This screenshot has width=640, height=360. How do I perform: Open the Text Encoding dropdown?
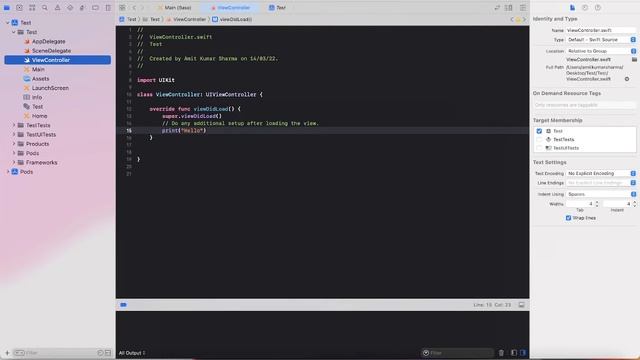(601, 173)
